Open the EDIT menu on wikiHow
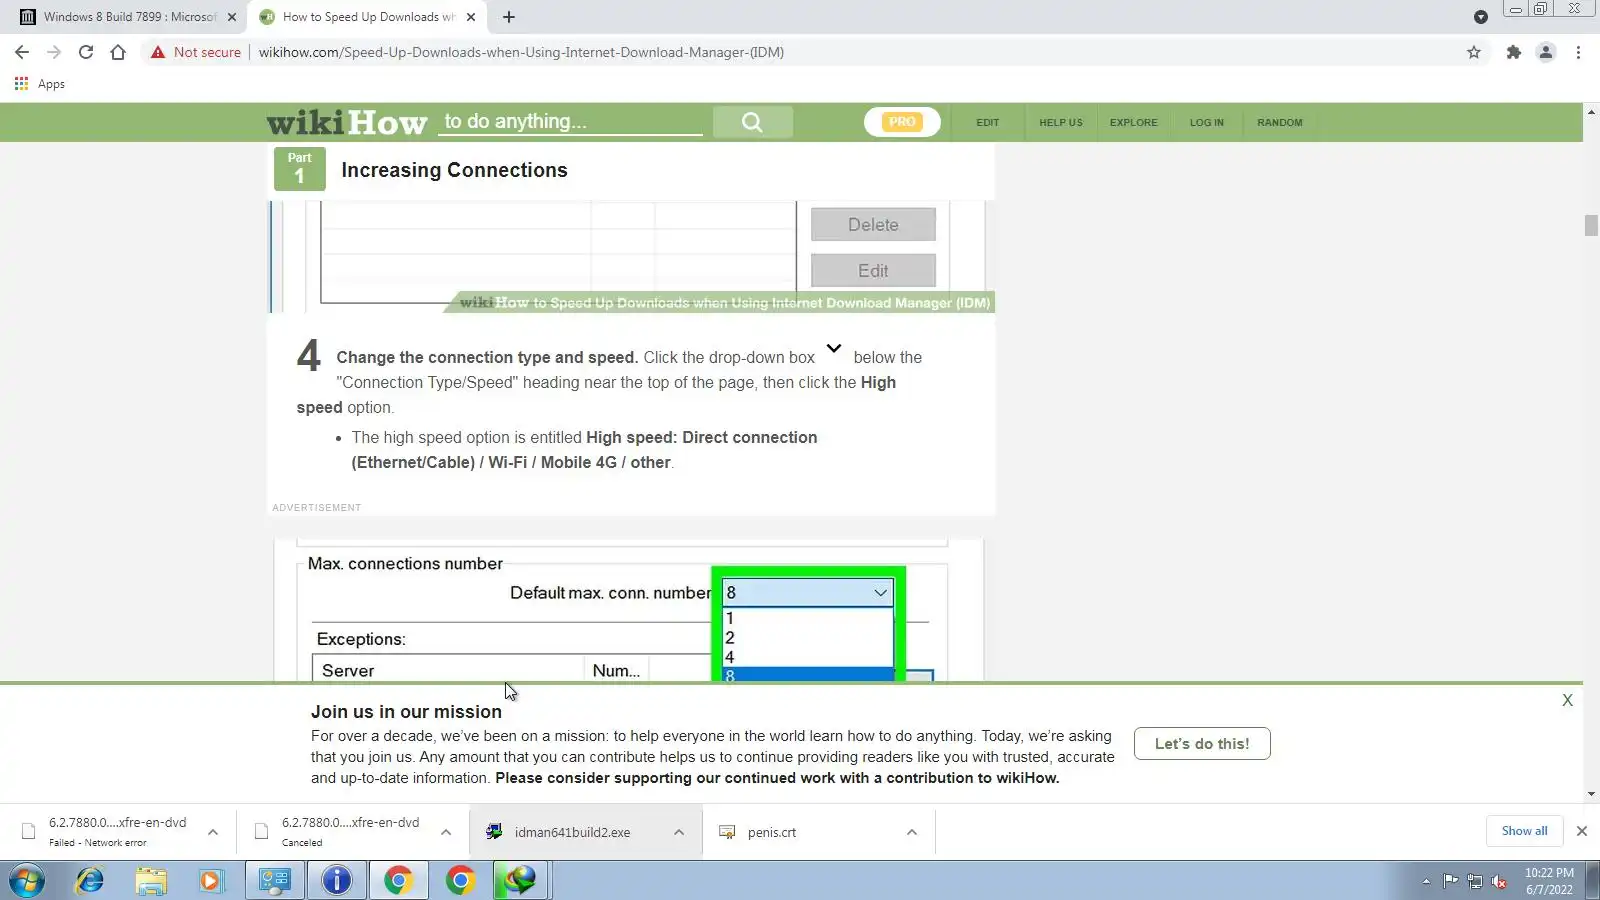Screen dimensions: 1600x900 pyautogui.click(x=988, y=122)
